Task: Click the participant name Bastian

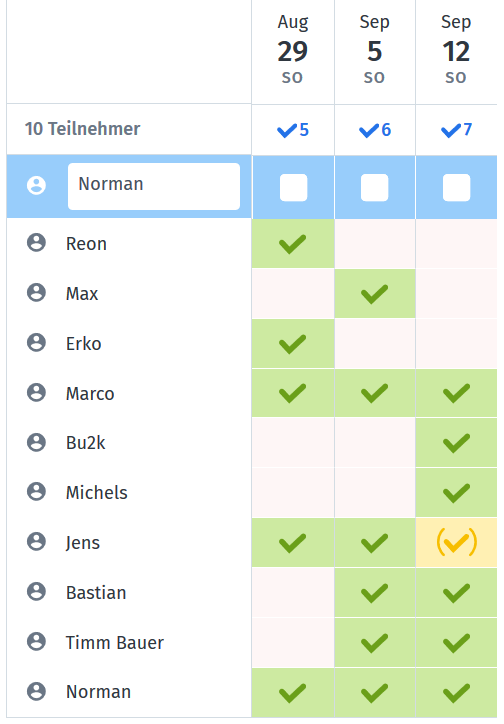Action: [x=96, y=592]
